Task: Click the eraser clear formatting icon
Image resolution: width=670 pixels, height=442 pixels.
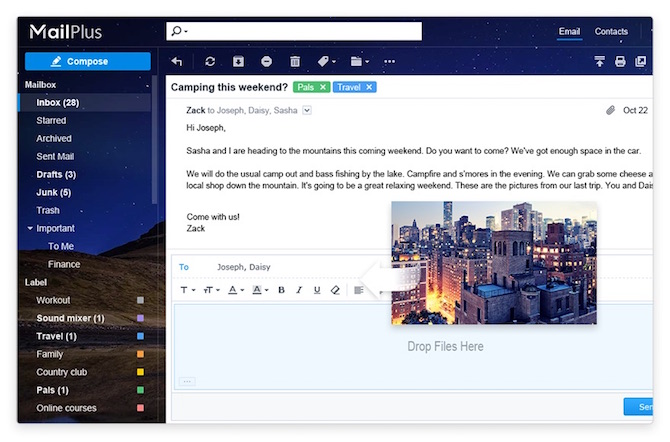Action: pyautogui.click(x=335, y=290)
